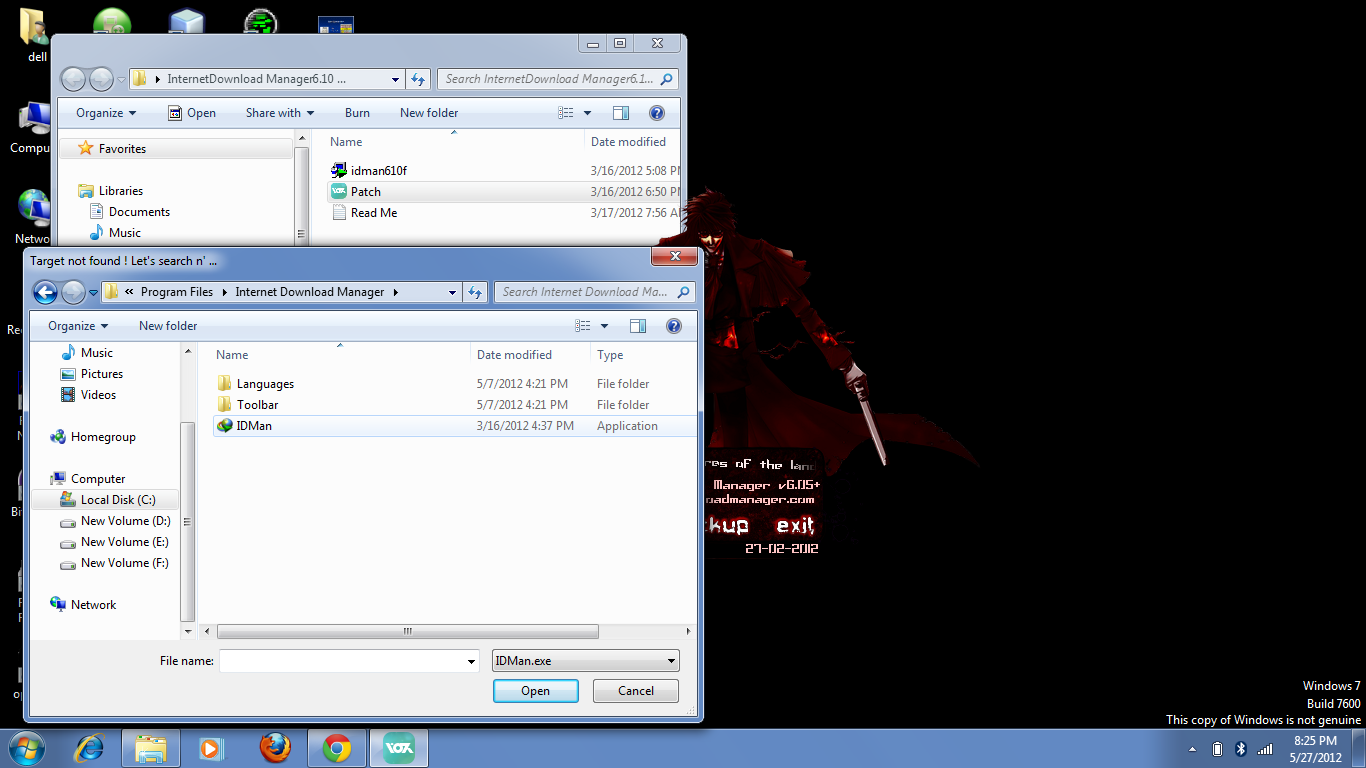
Task: Open the File name history dropdown
Action: coord(472,661)
